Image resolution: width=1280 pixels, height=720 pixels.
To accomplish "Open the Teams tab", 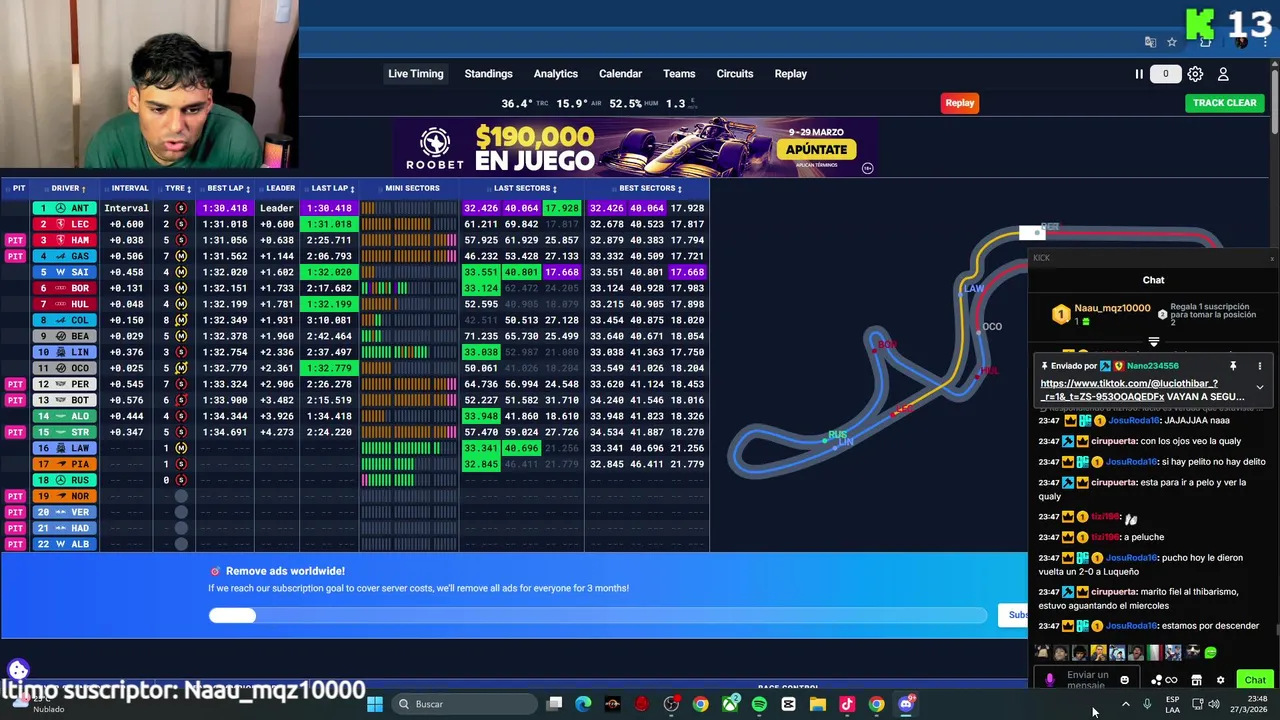I will (x=679, y=74).
